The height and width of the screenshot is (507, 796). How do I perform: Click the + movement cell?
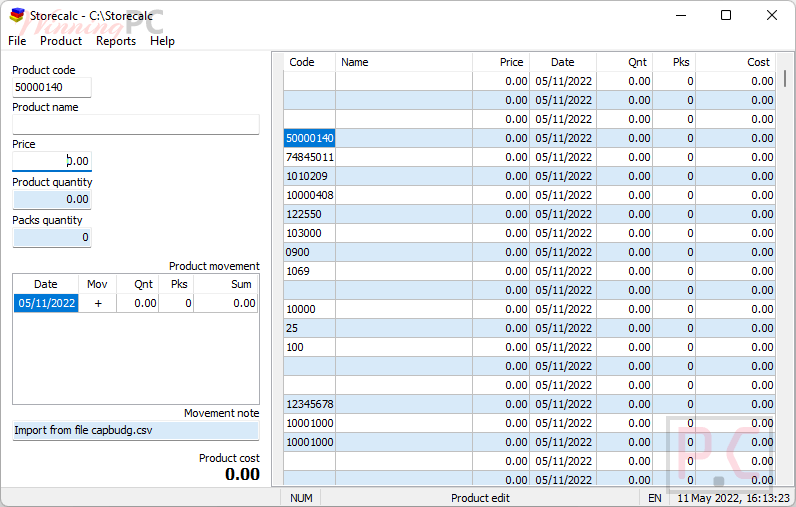(x=97, y=303)
